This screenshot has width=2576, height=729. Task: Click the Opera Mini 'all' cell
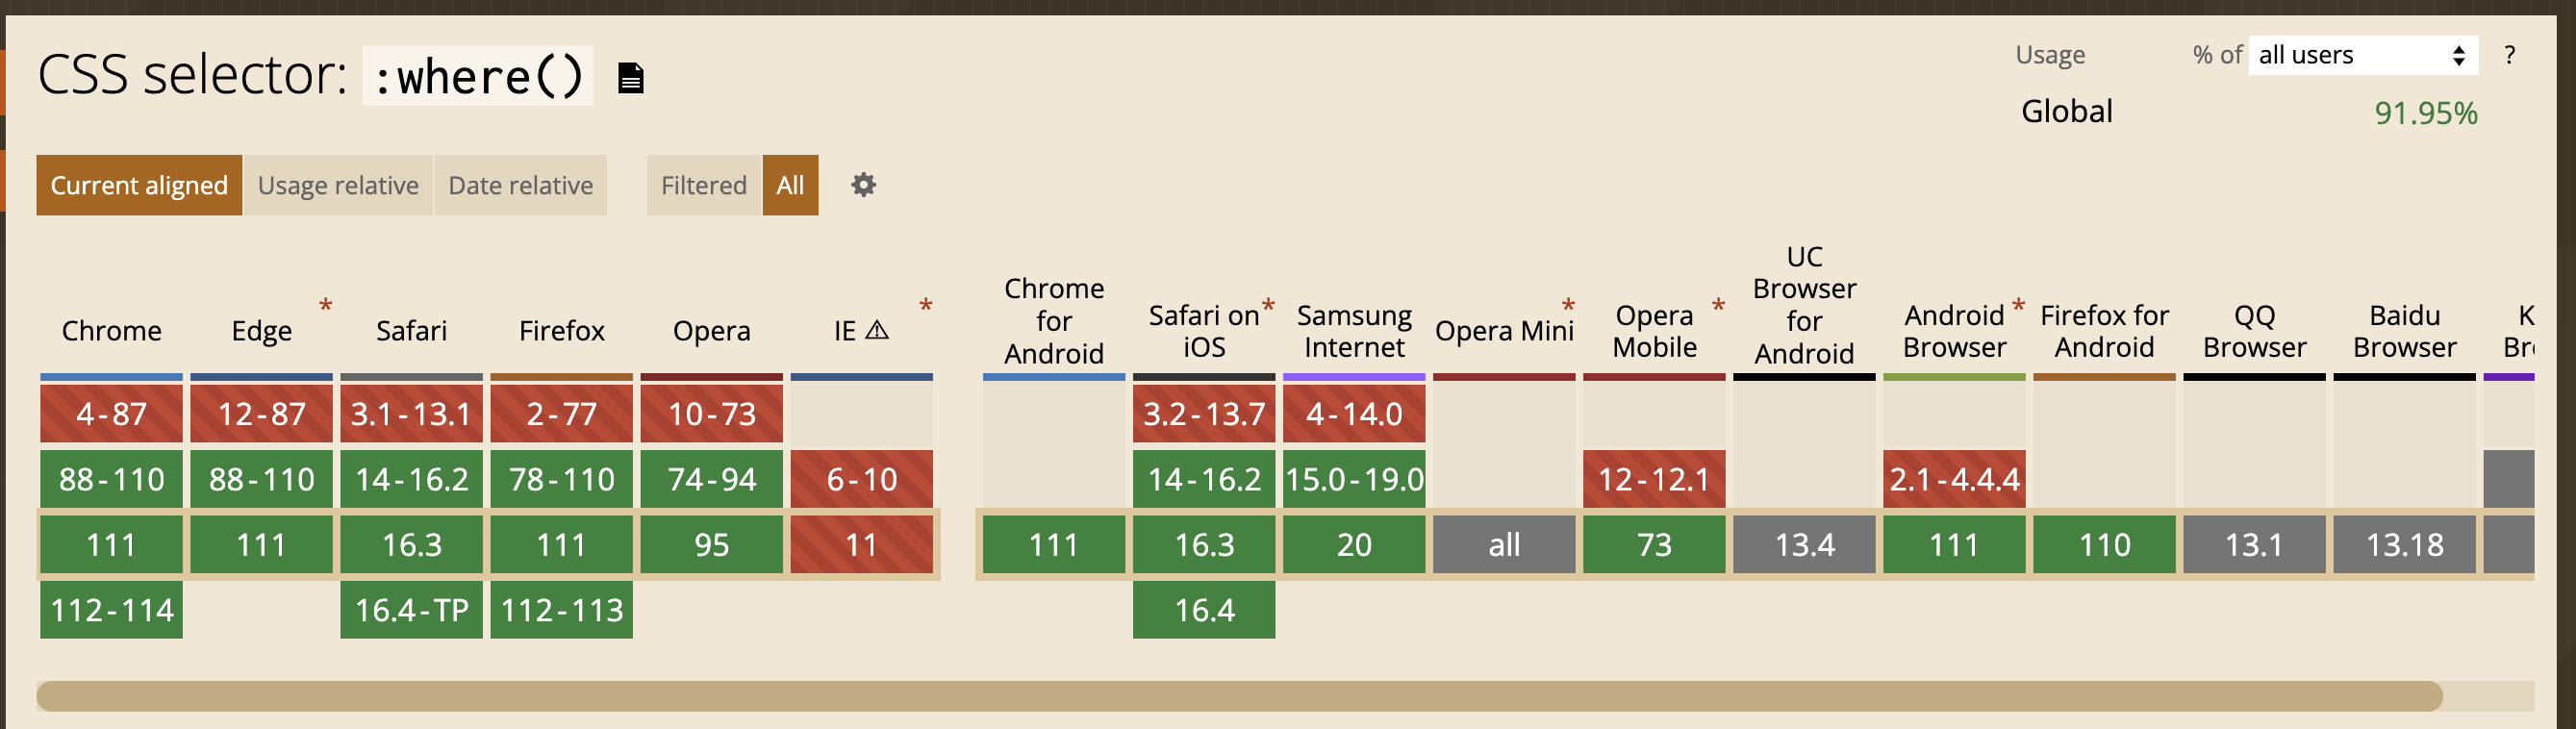click(1504, 545)
